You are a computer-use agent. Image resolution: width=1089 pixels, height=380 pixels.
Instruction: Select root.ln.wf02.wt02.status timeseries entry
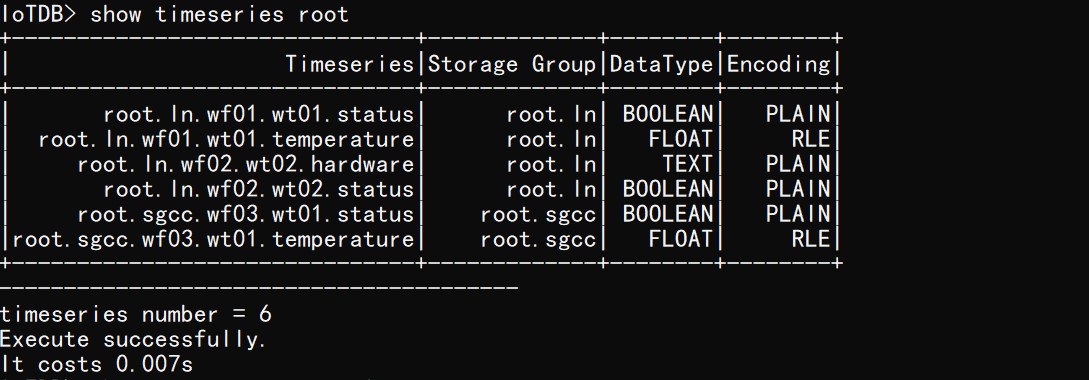258,189
